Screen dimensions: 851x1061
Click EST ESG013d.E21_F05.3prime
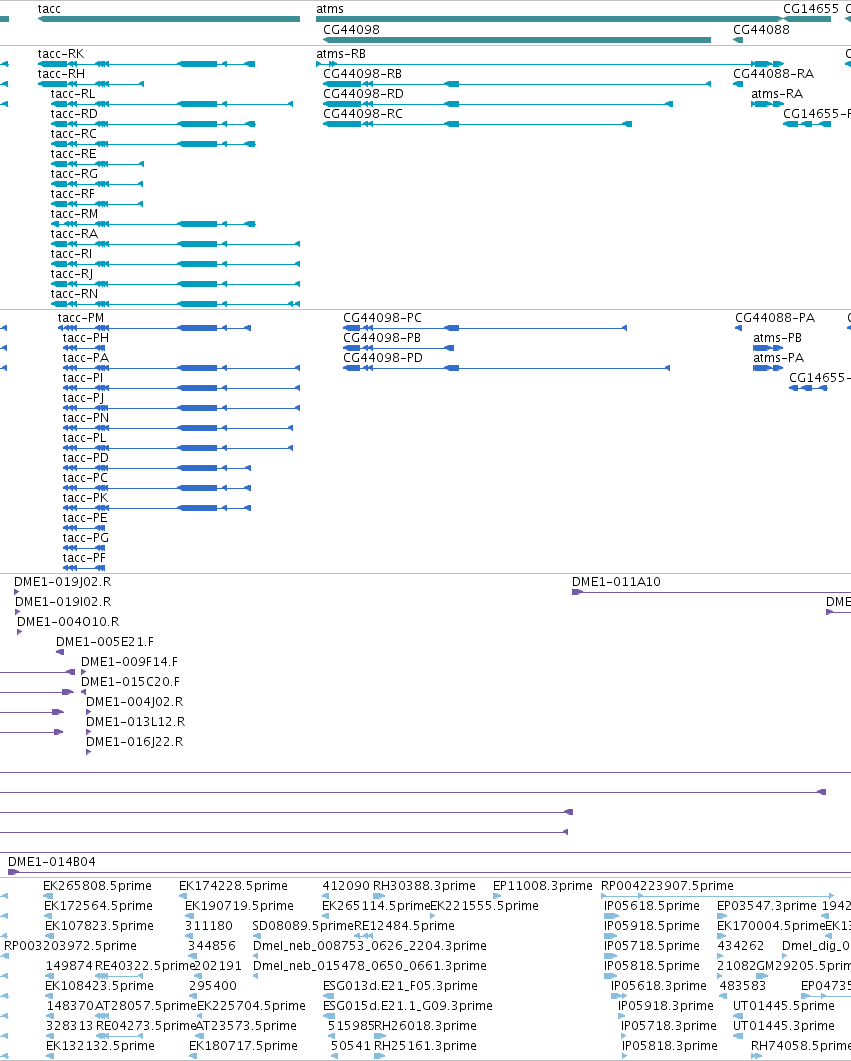(400, 986)
